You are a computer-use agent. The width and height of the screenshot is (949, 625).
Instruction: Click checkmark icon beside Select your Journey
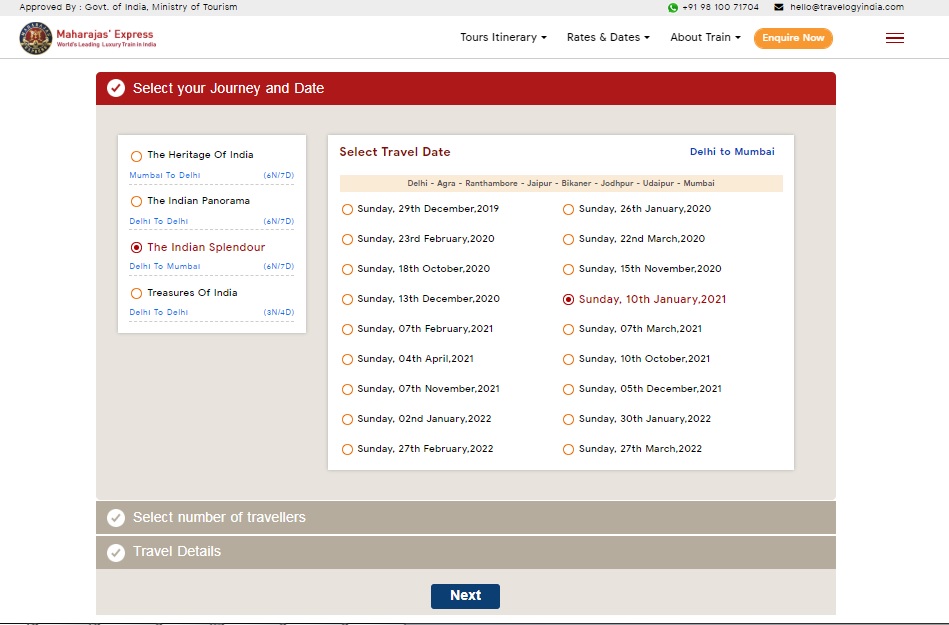click(x=116, y=88)
